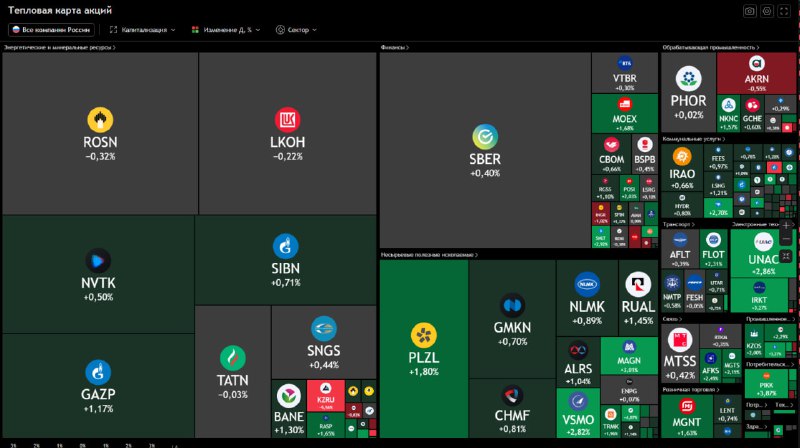The image size is (800, 448).
Task: Open the Все компании России source selector
Action: point(51,30)
